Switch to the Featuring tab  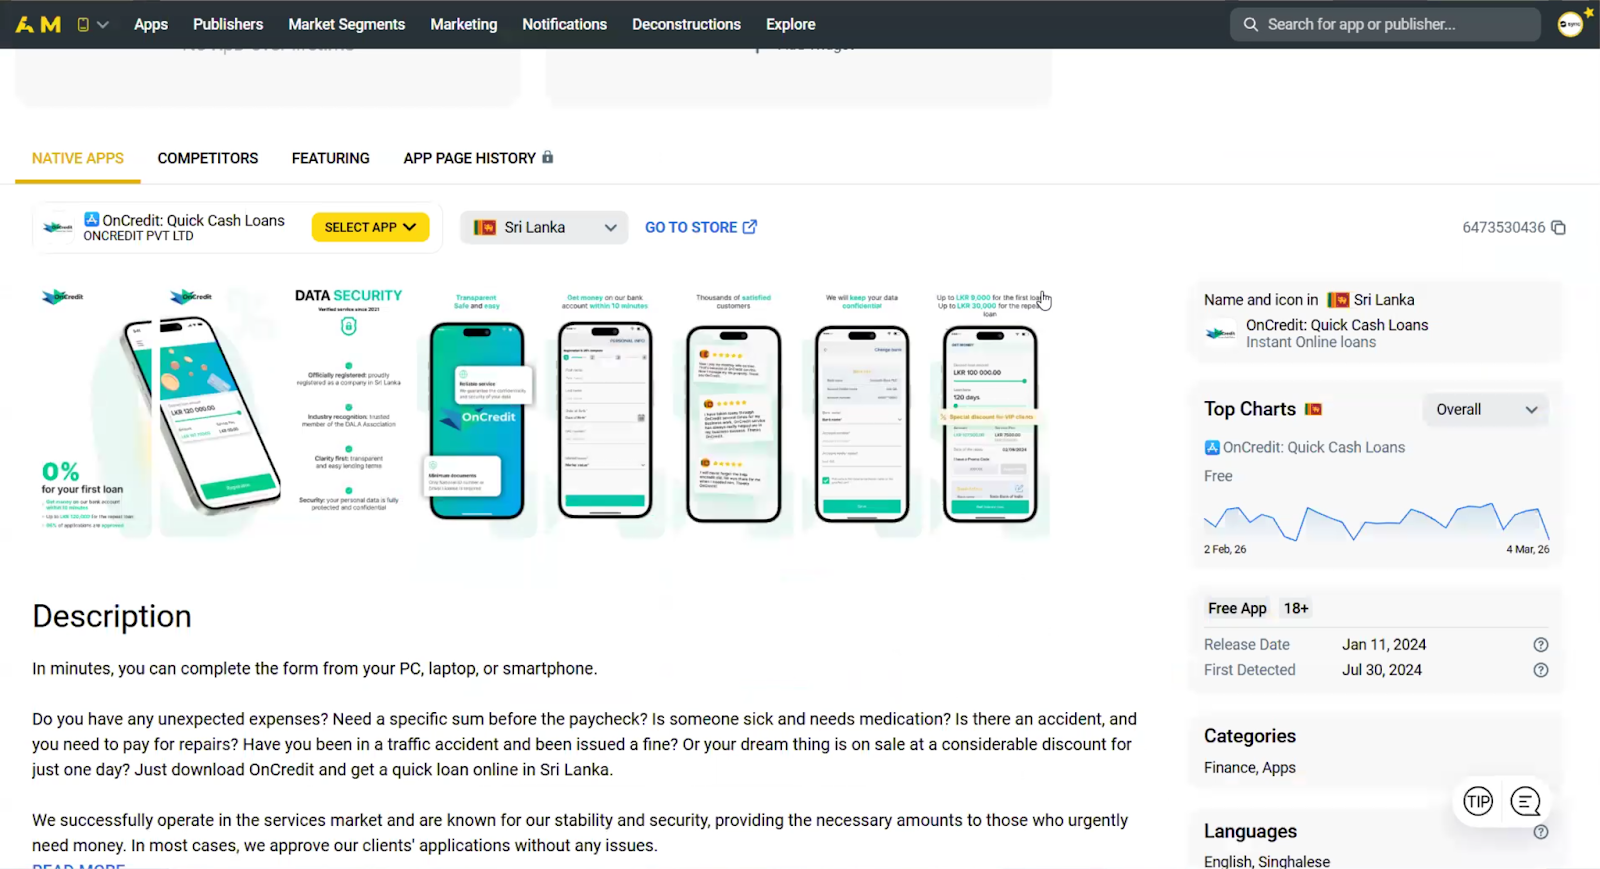(x=331, y=158)
